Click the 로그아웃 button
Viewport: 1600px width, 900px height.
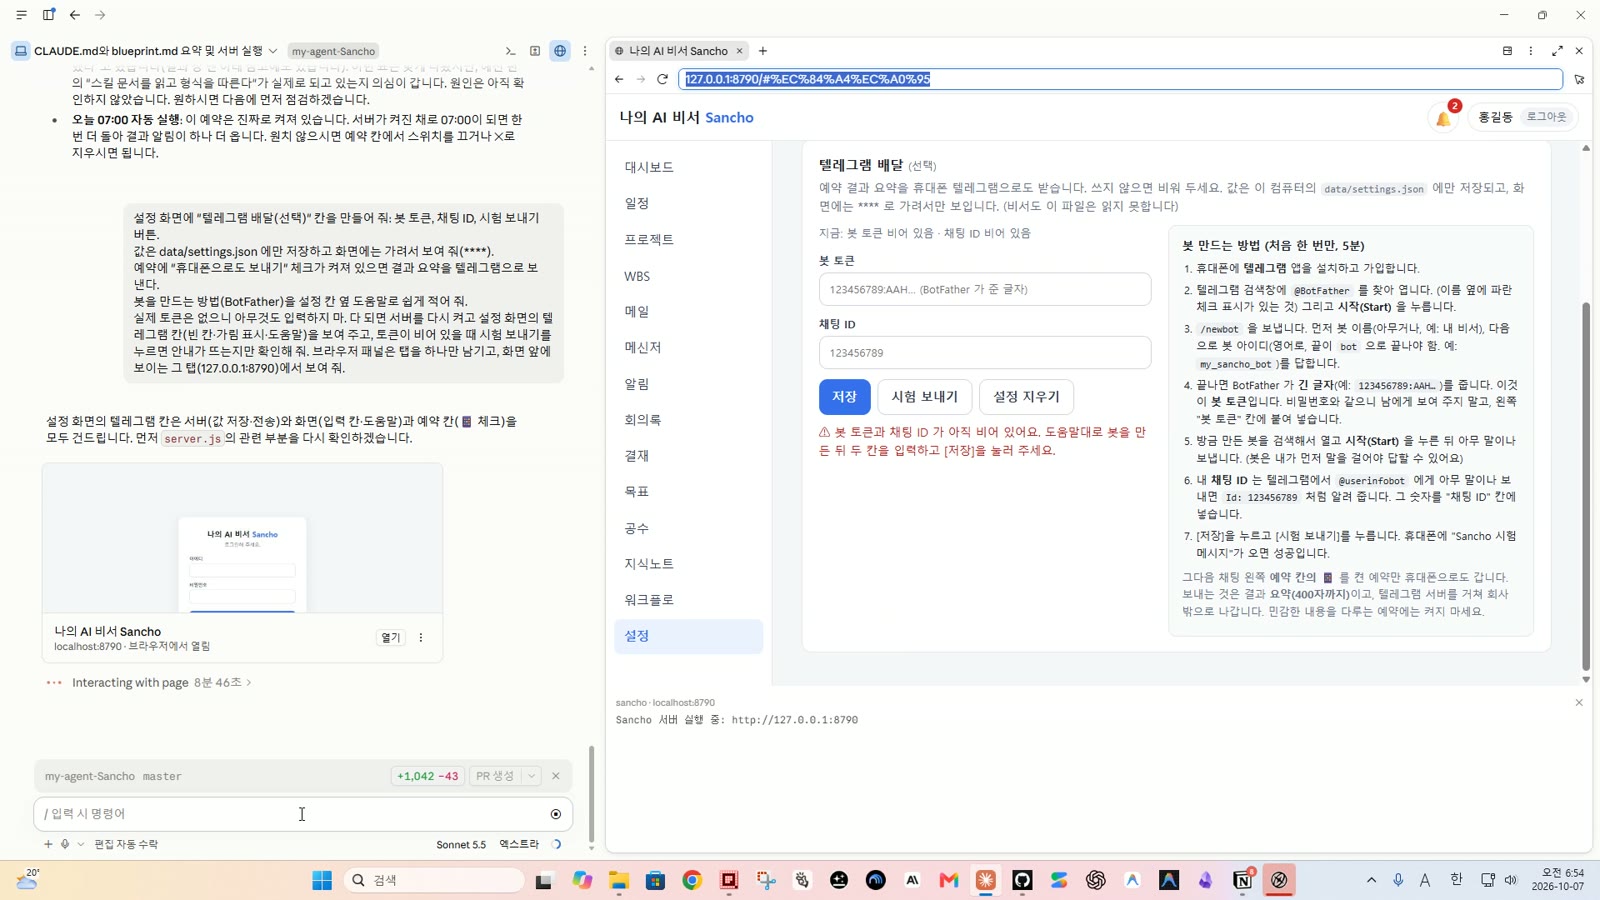(1546, 117)
